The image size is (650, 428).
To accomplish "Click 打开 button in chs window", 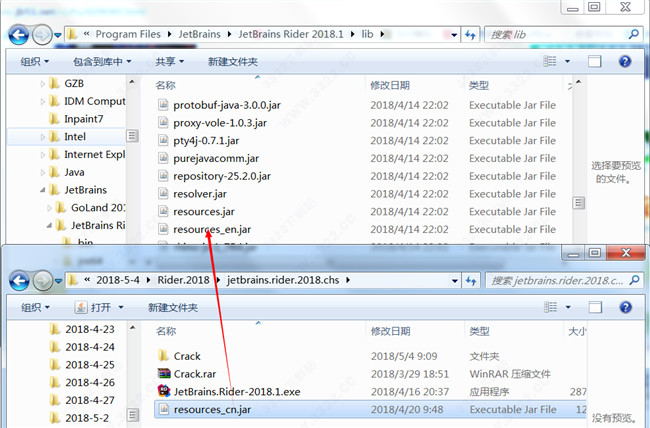I will [93, 308].
